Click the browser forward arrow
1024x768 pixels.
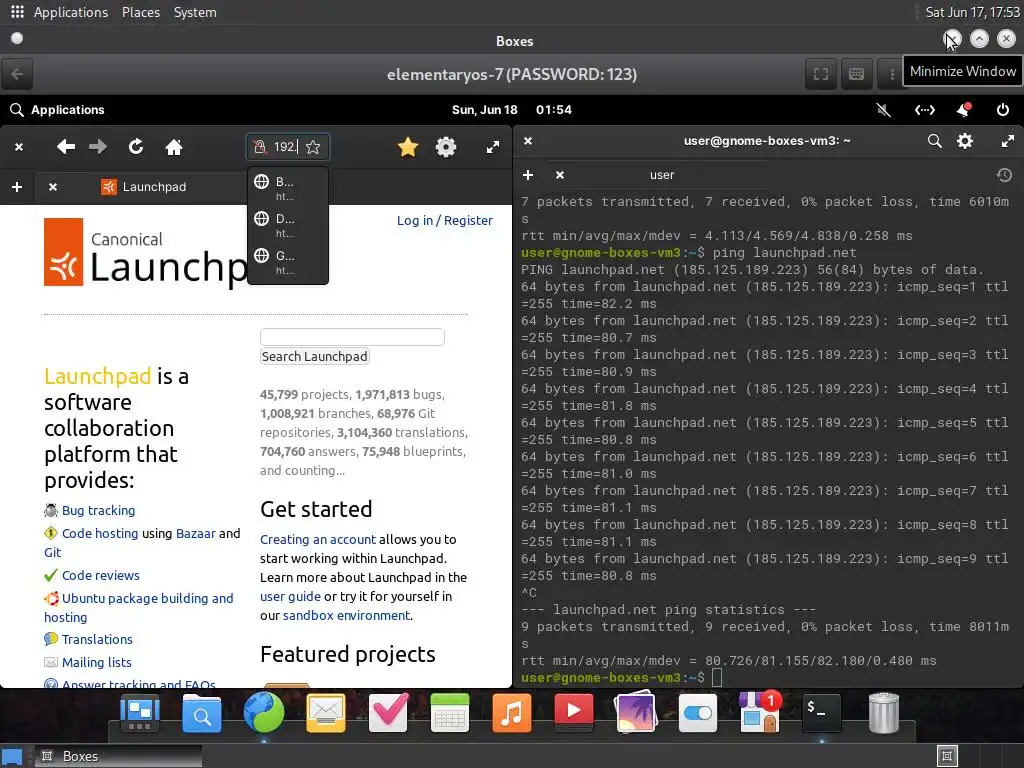tap(98, 147)
